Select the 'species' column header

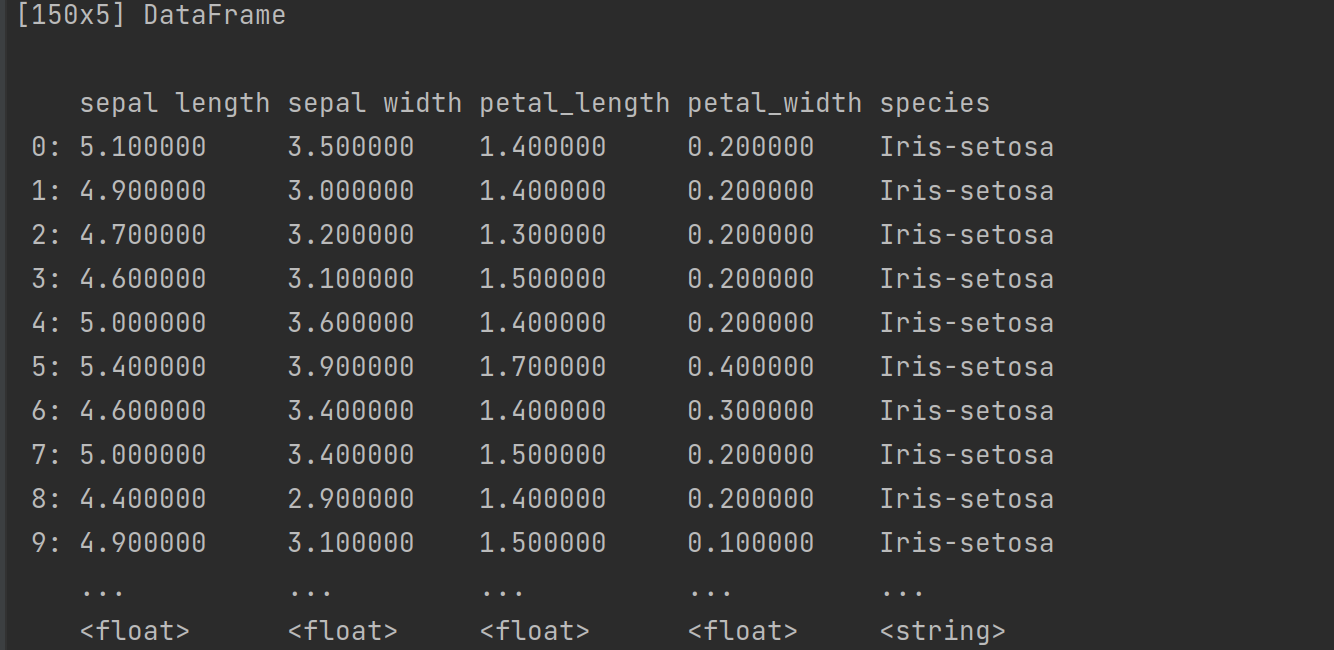[935, 103]
